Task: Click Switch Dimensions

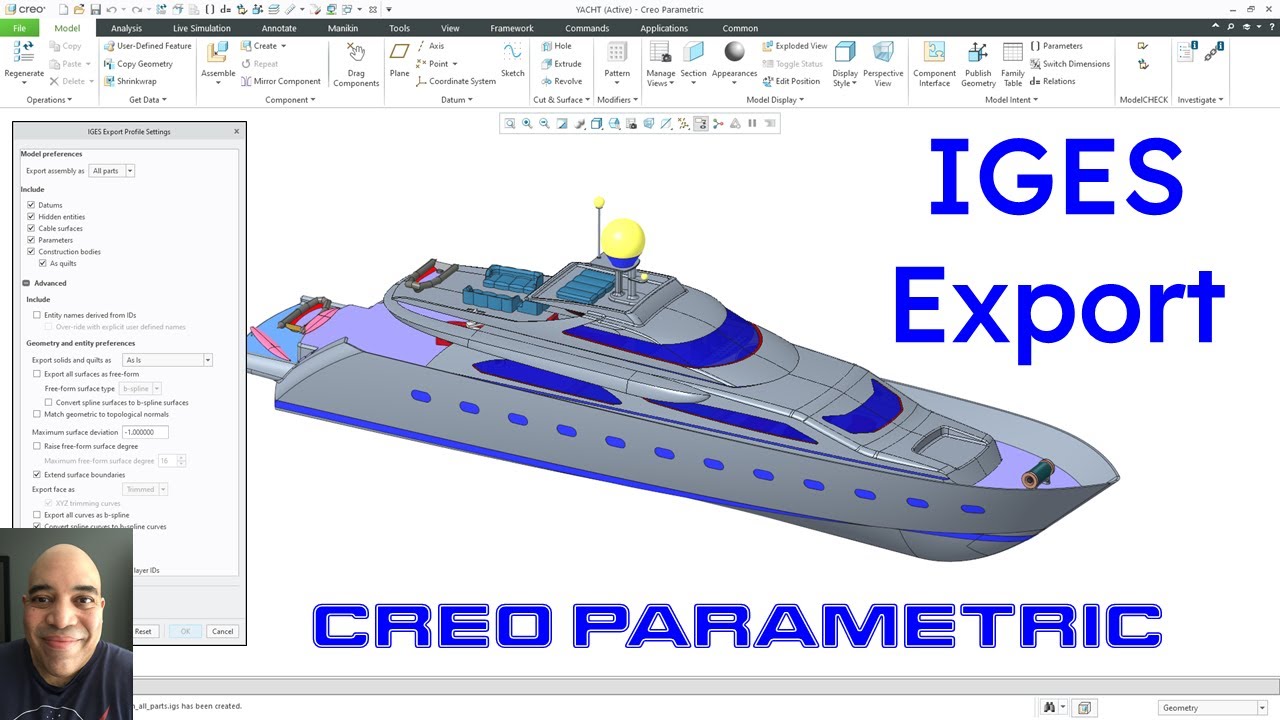Action: point(1069,64)
